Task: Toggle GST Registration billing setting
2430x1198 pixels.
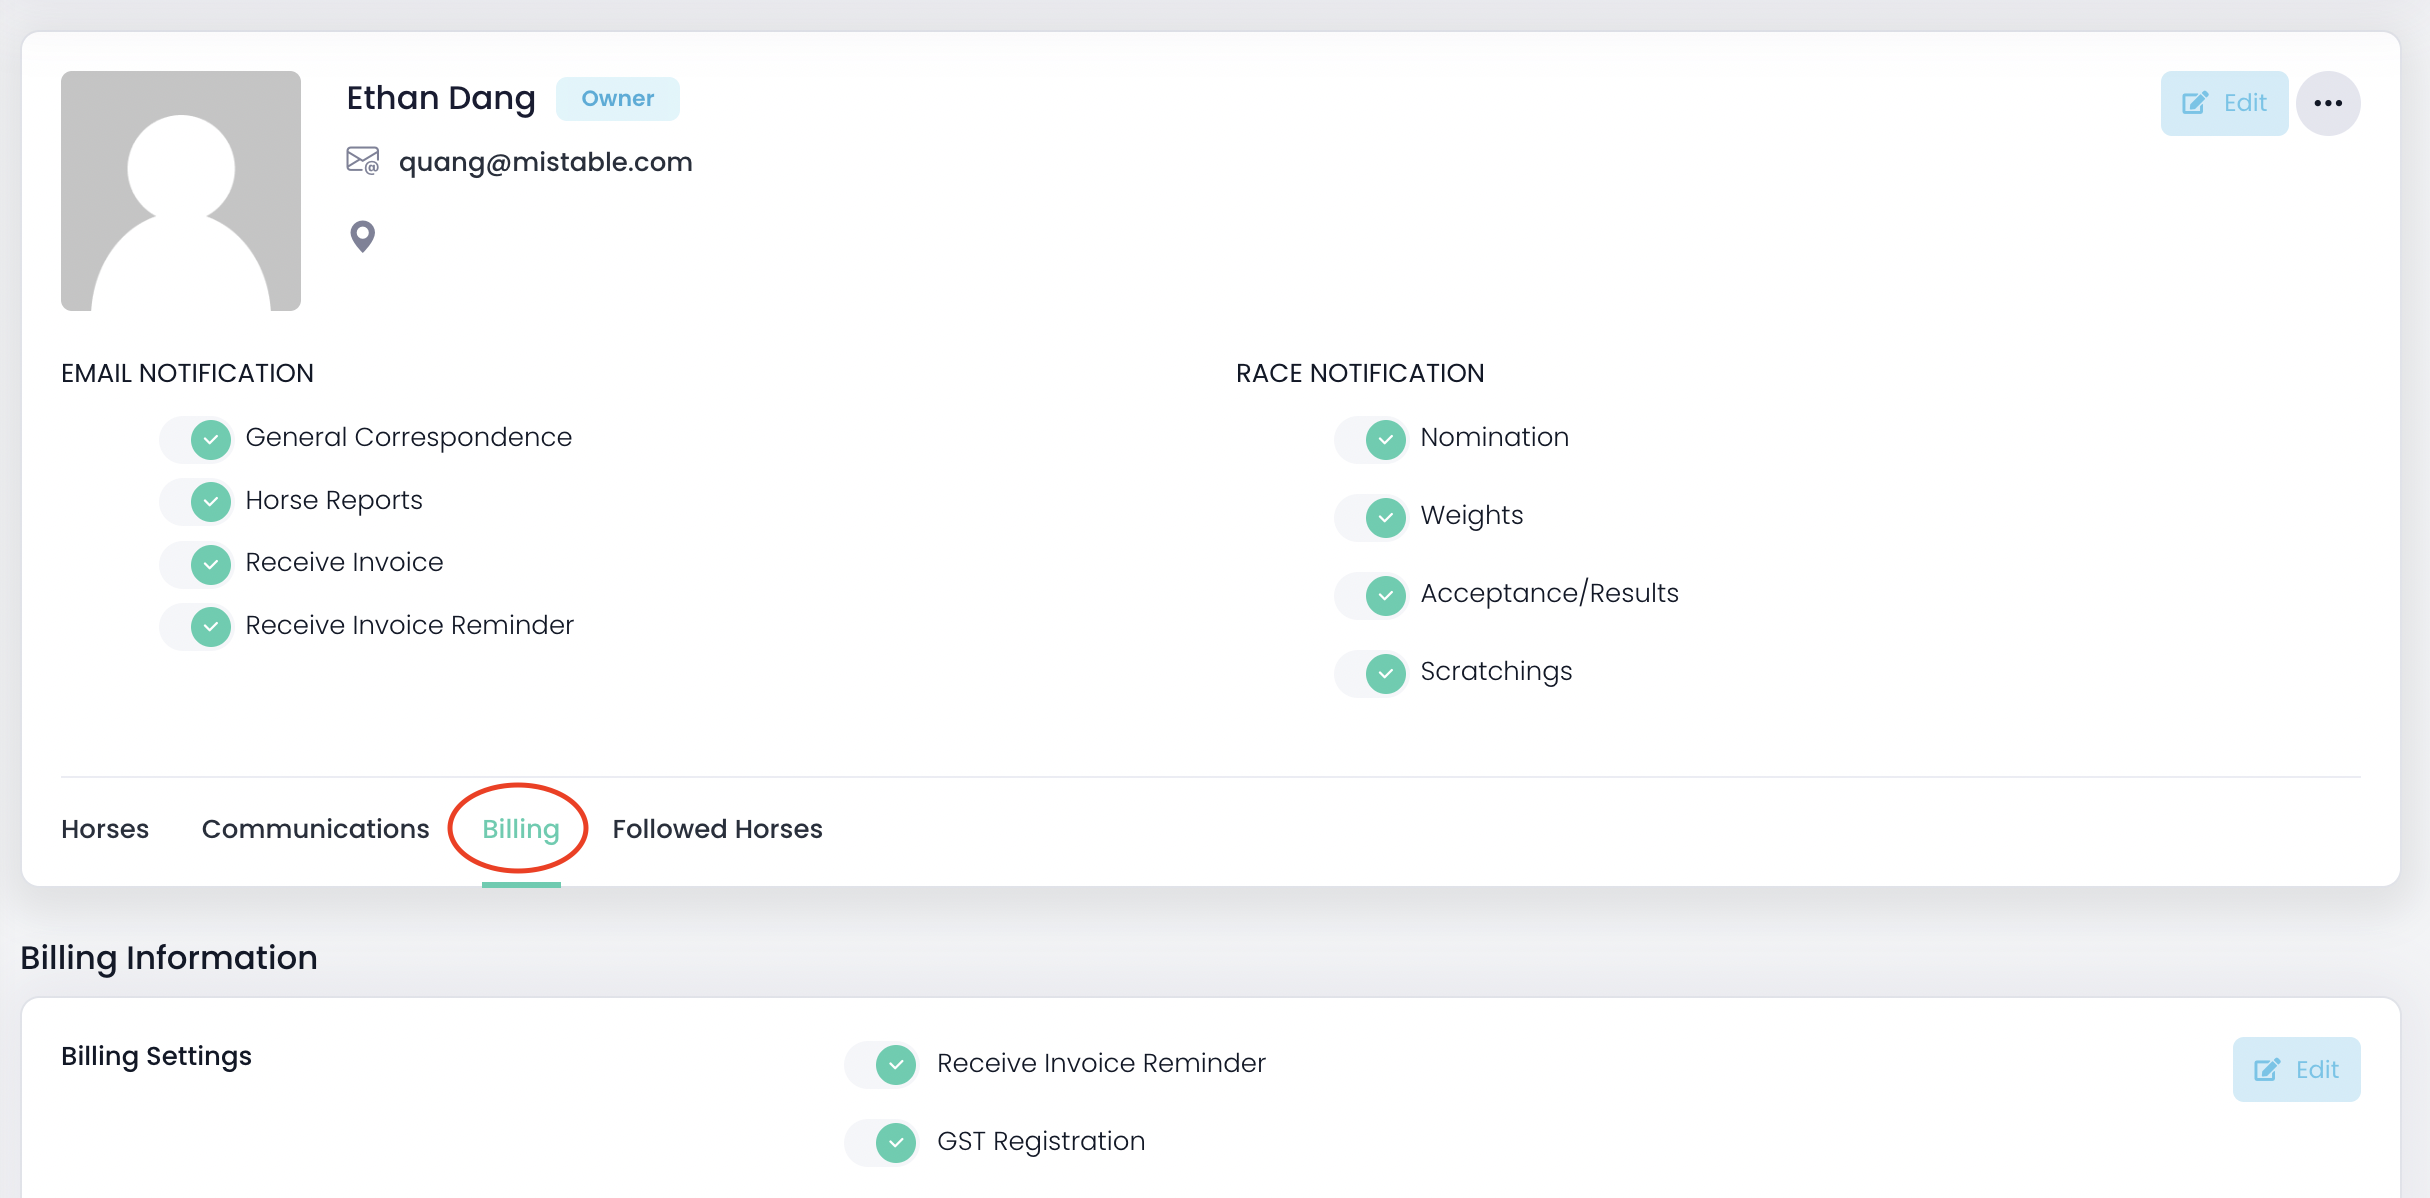Action: pyautogui.click(x=882, y=1143)
